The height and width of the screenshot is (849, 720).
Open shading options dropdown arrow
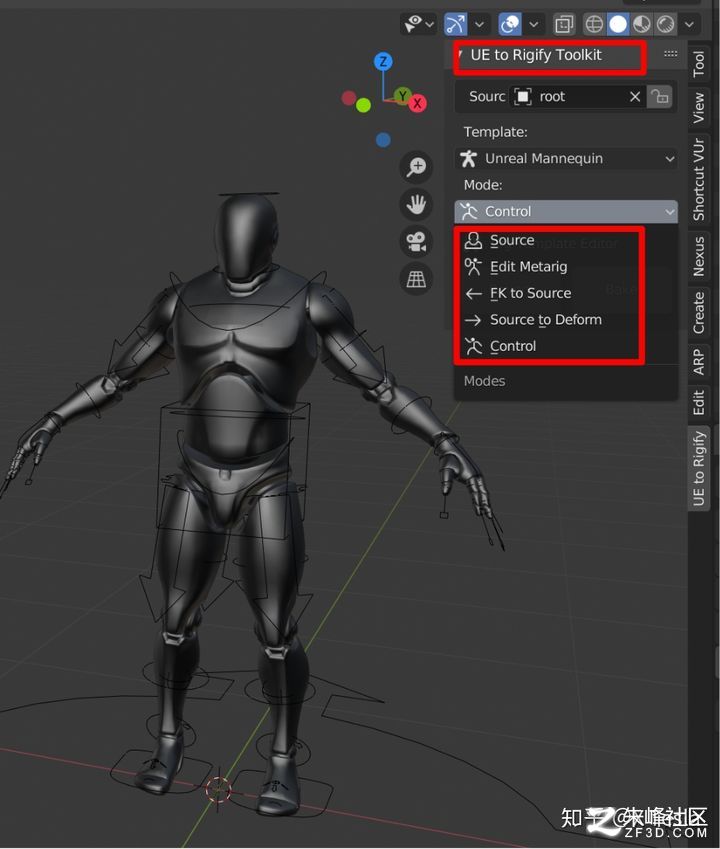click(x=689, y=24)
